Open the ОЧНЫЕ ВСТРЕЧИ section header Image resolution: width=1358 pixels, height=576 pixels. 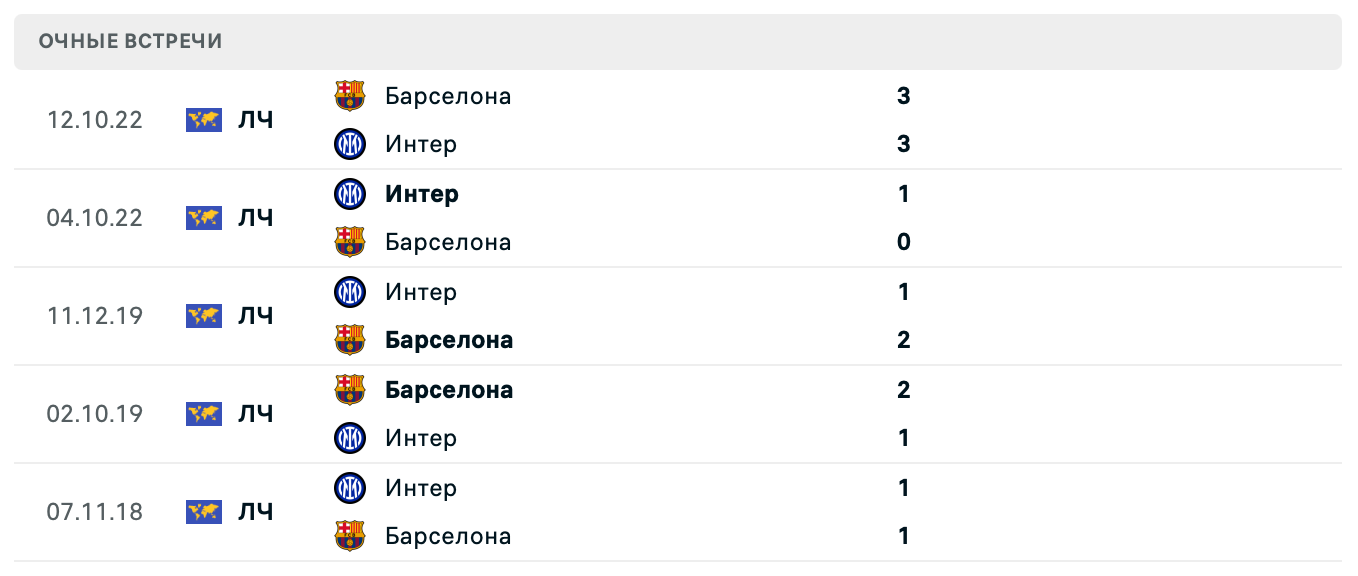(x=130, y=42)
